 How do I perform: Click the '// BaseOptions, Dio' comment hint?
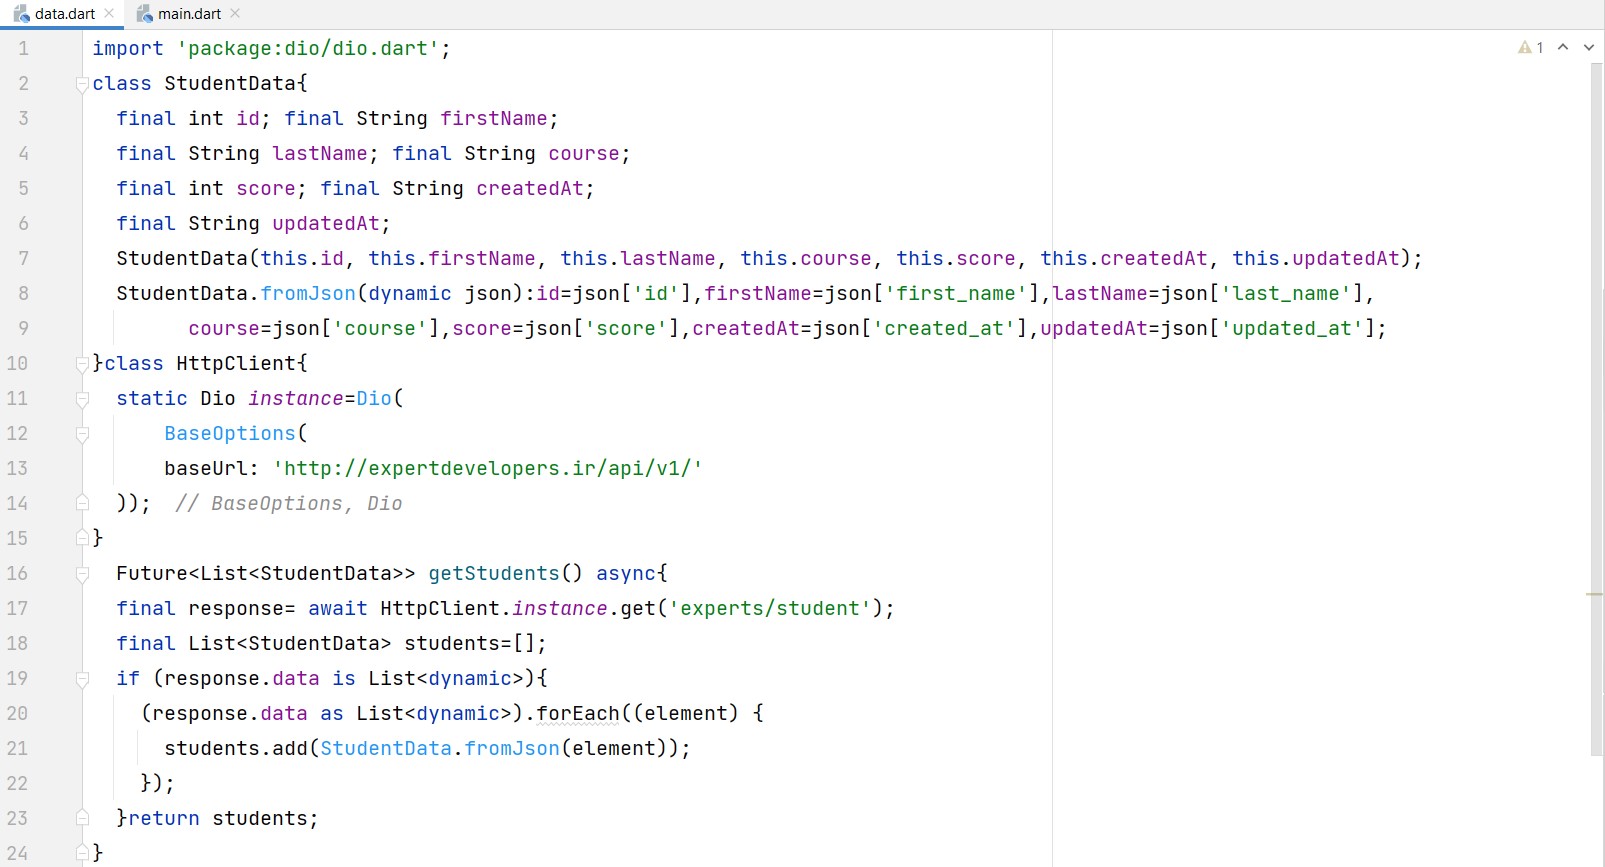(x=289, y=503)
